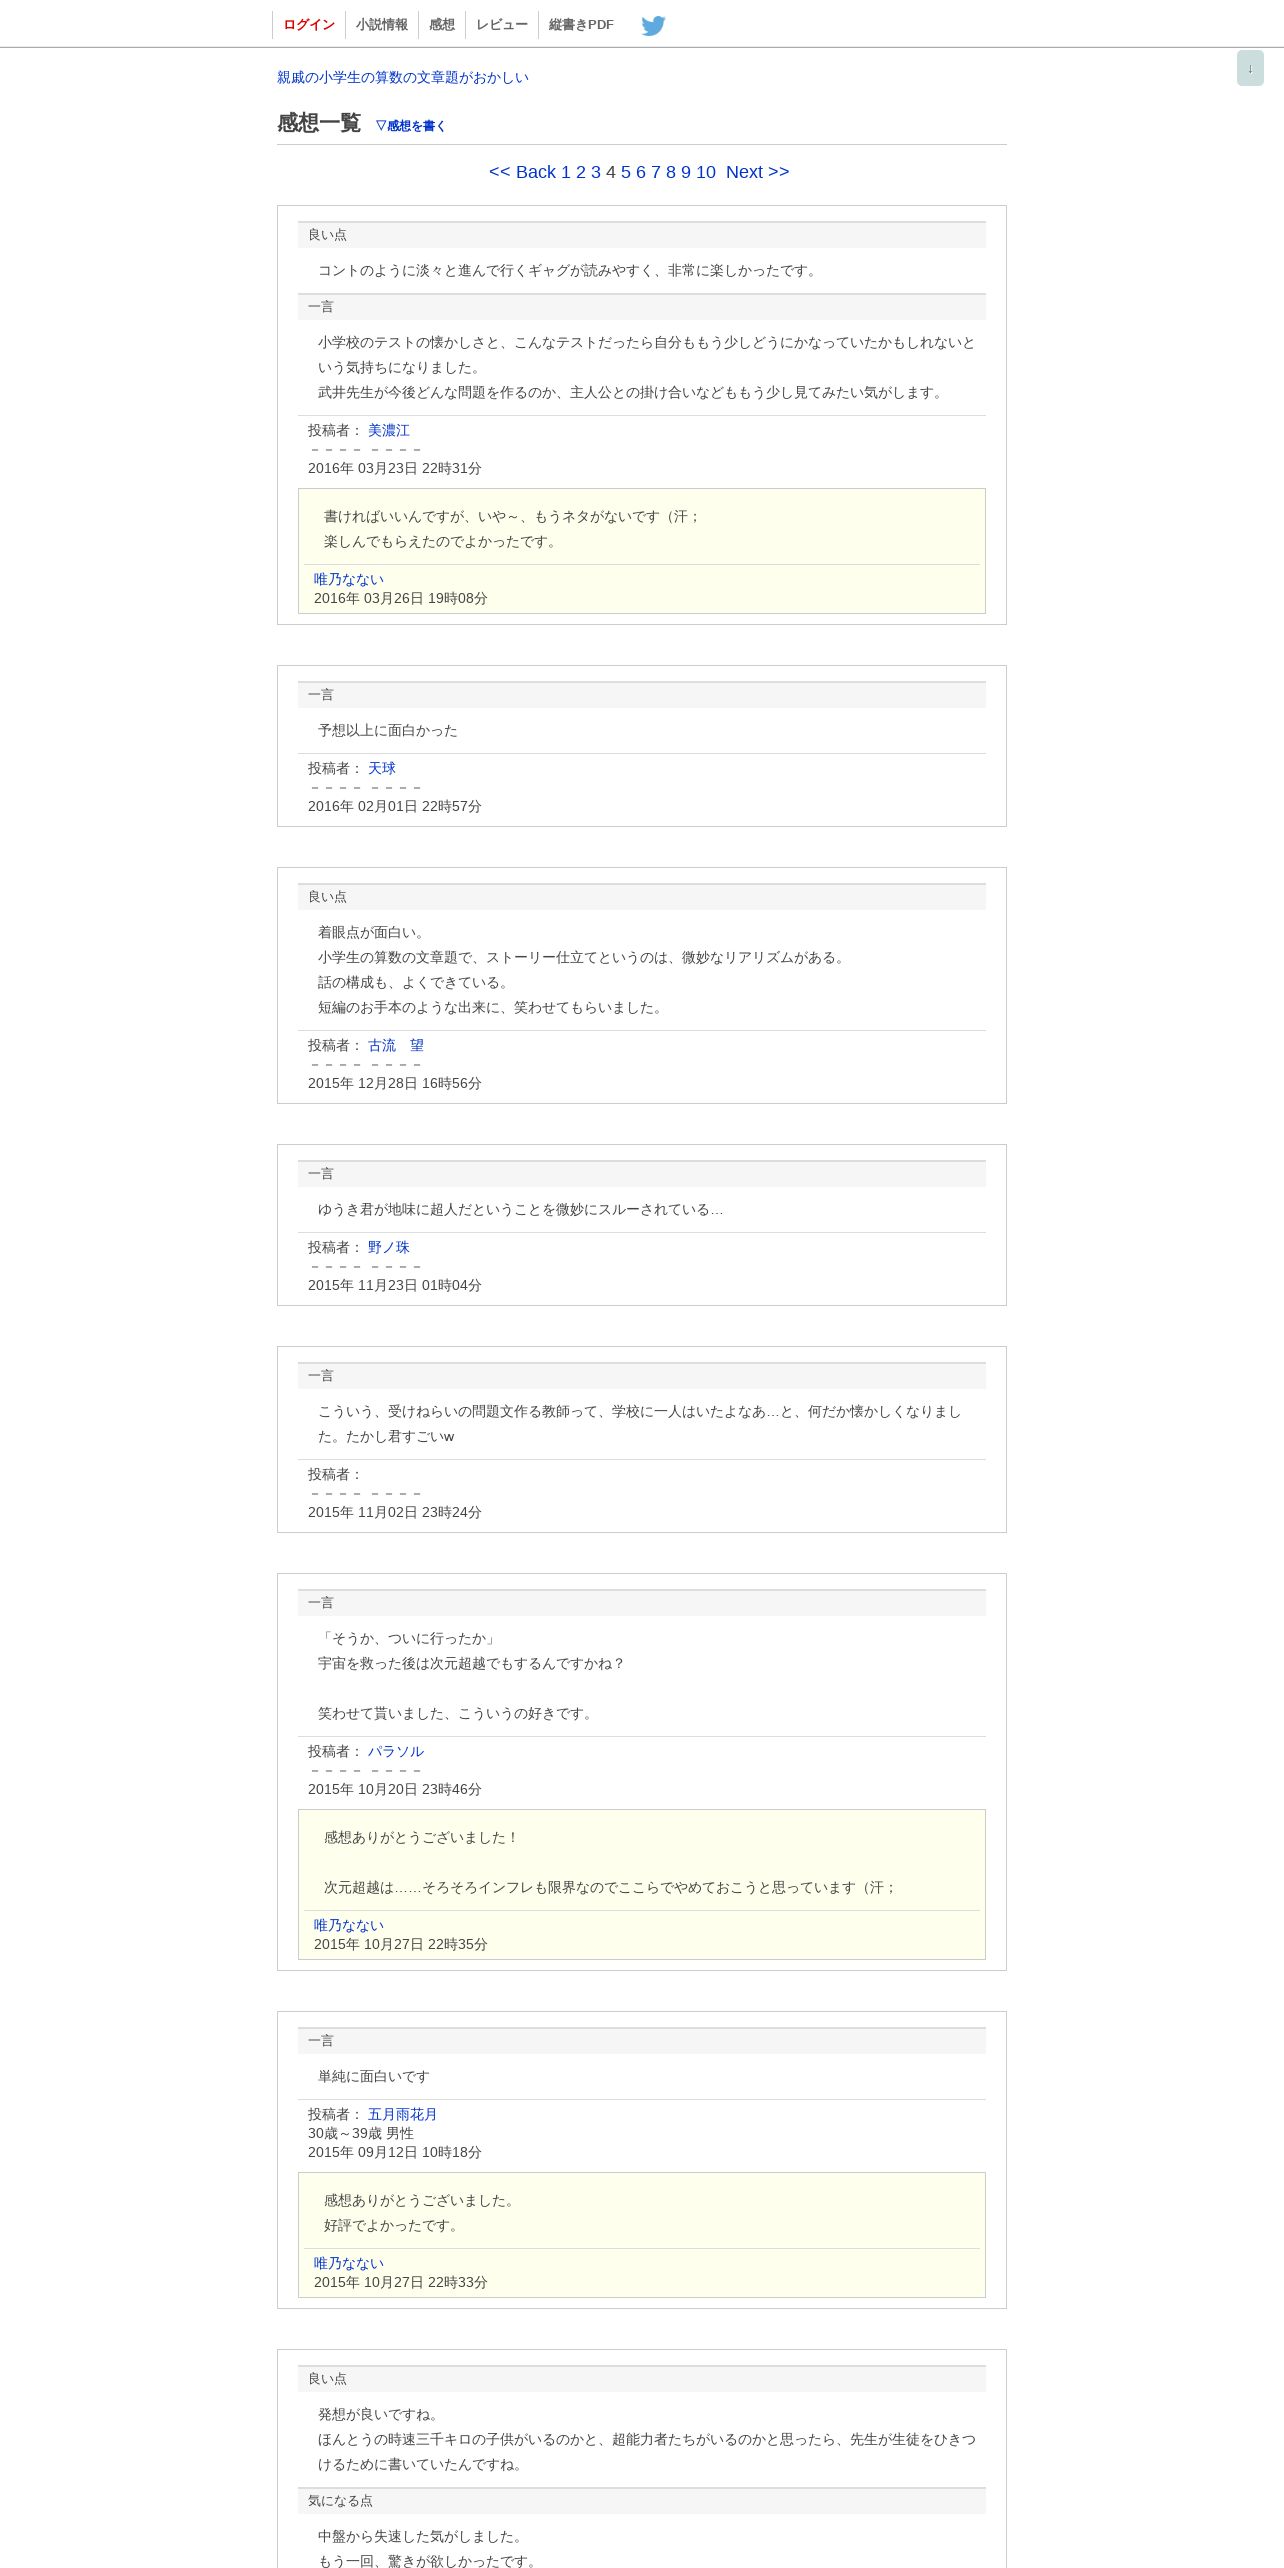The image size is (1284, 2568).
Task: Open author 唯乃なない link in the first reply
Action: [x=349, y=579]
